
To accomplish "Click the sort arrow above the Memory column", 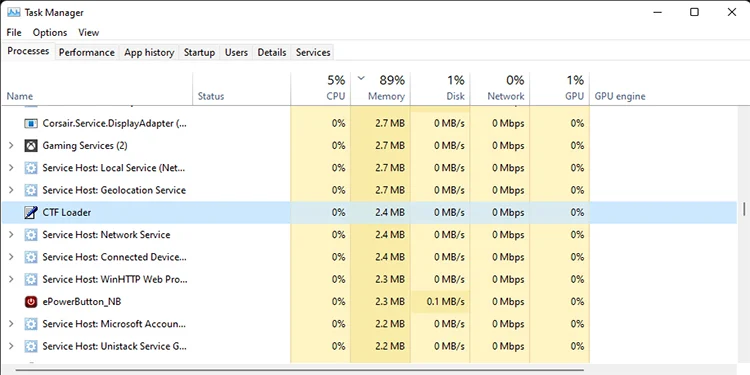I will click(361, 78).
